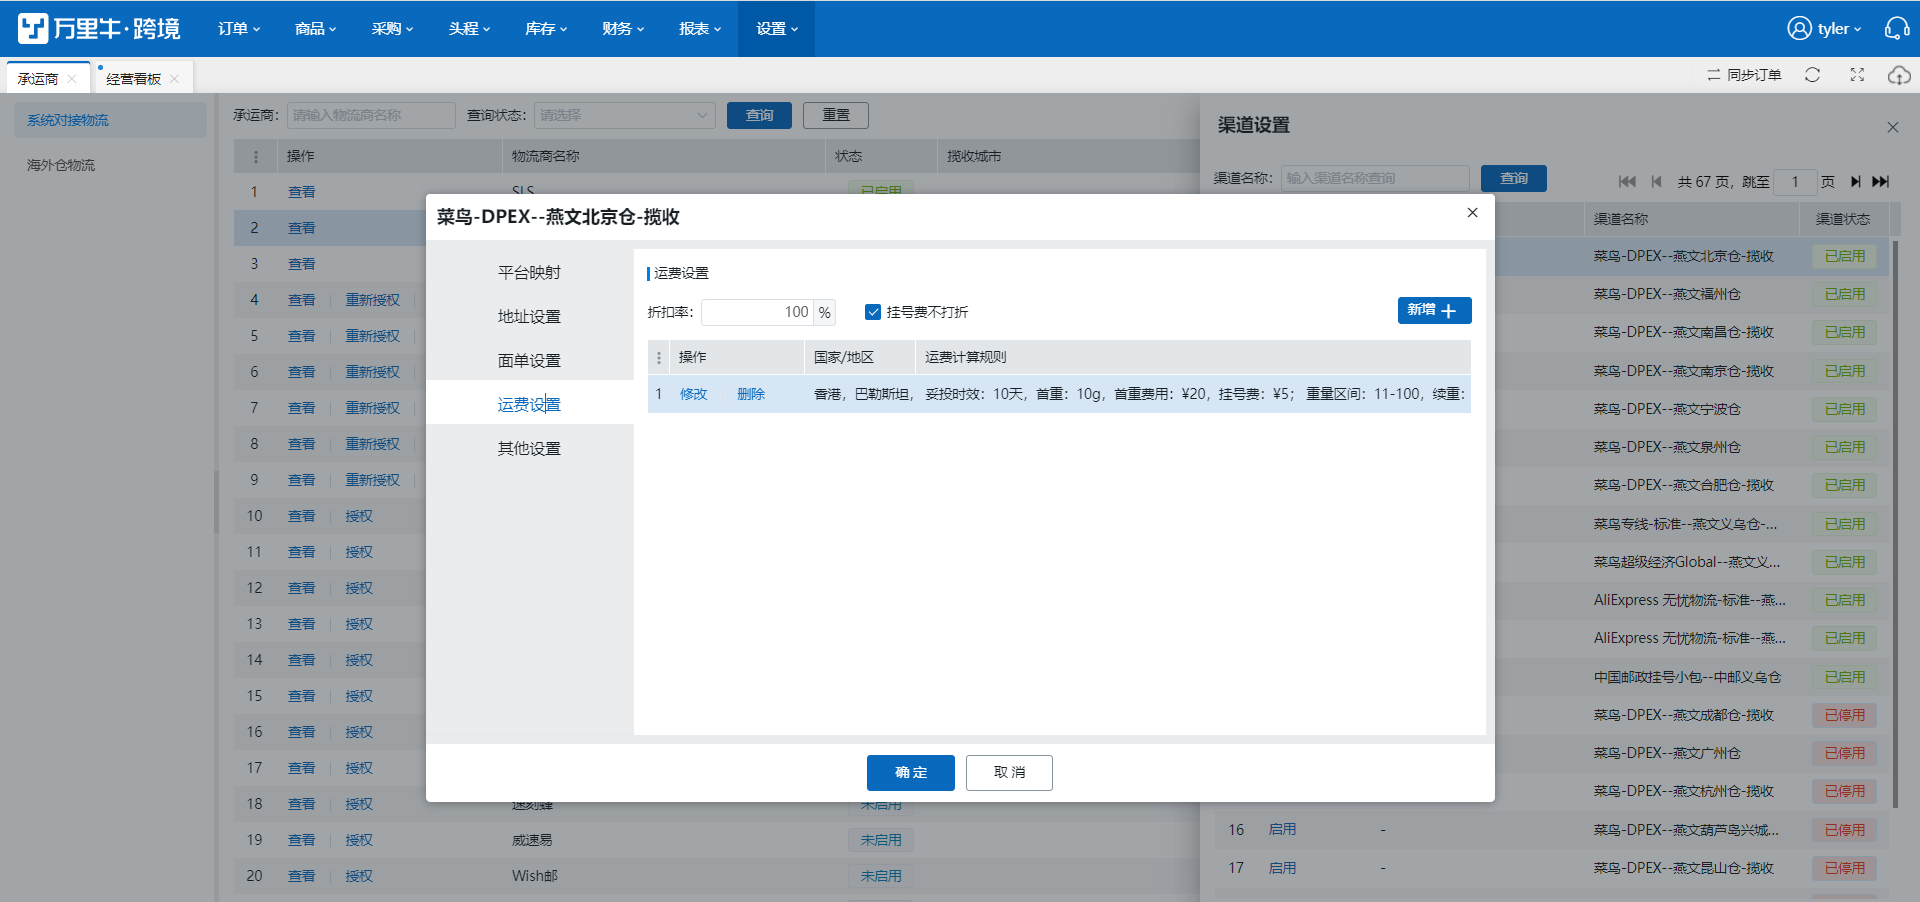1920x902 pixels.
Task: Open the 设置 menu dropdown
Action: coord(777,29)
